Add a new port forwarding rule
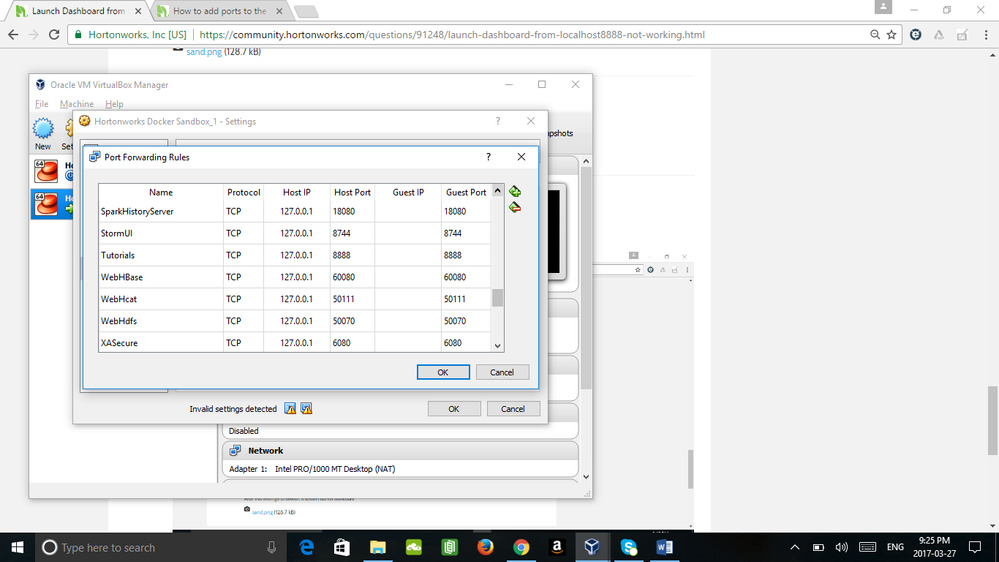 click(515, 191)
